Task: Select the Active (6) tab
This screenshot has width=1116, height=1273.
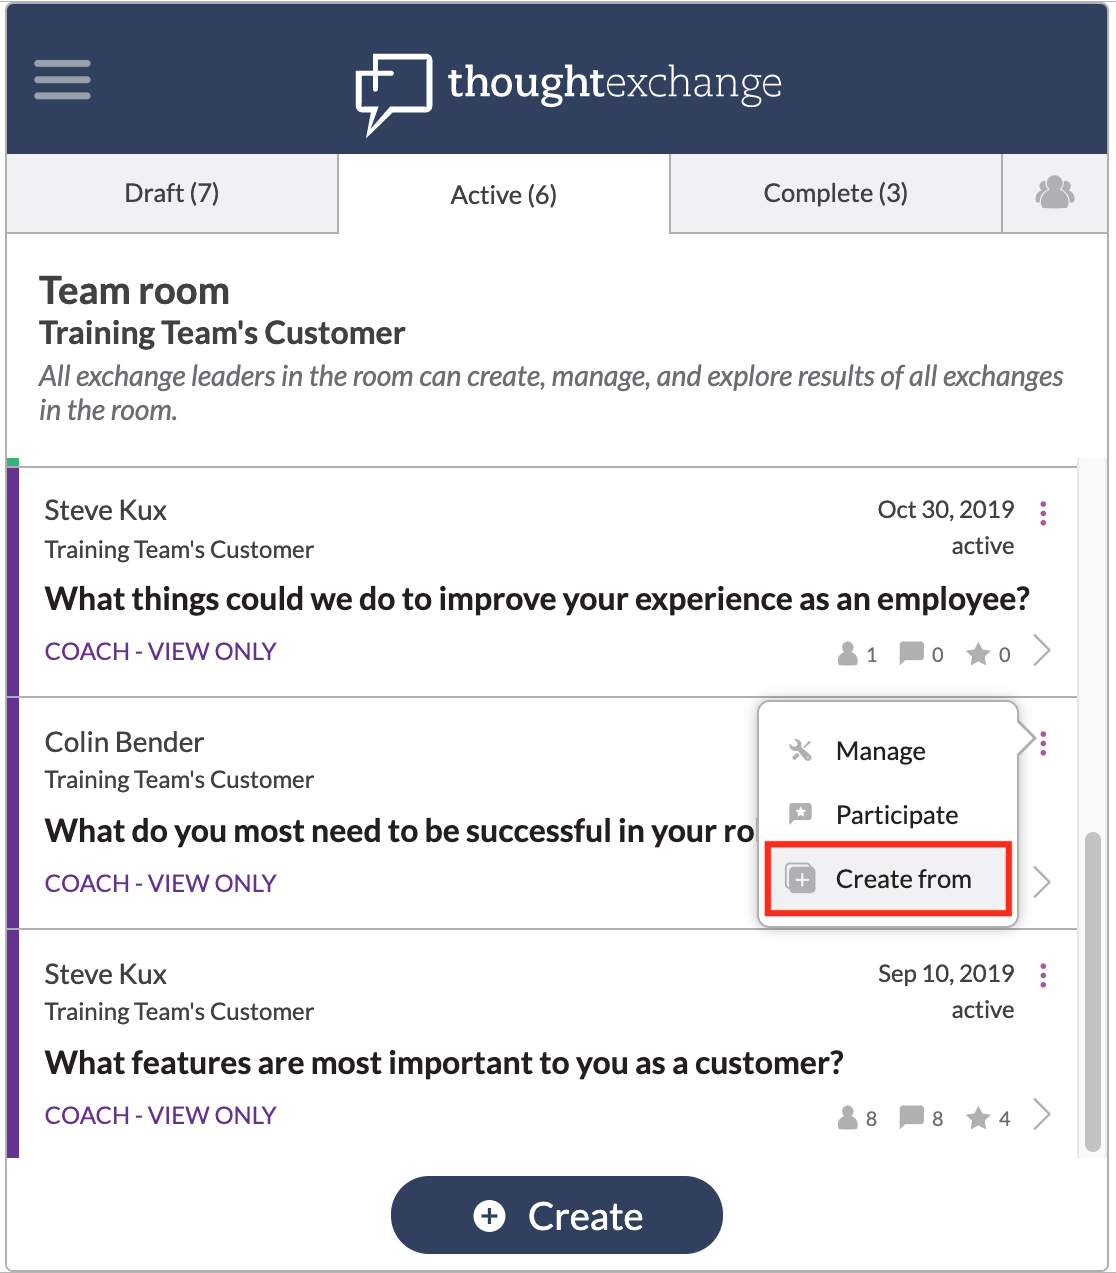Action: coord(504,194)
